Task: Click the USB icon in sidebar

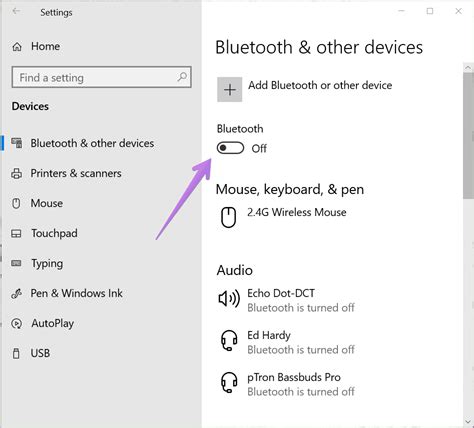Action: pos(16,353)
